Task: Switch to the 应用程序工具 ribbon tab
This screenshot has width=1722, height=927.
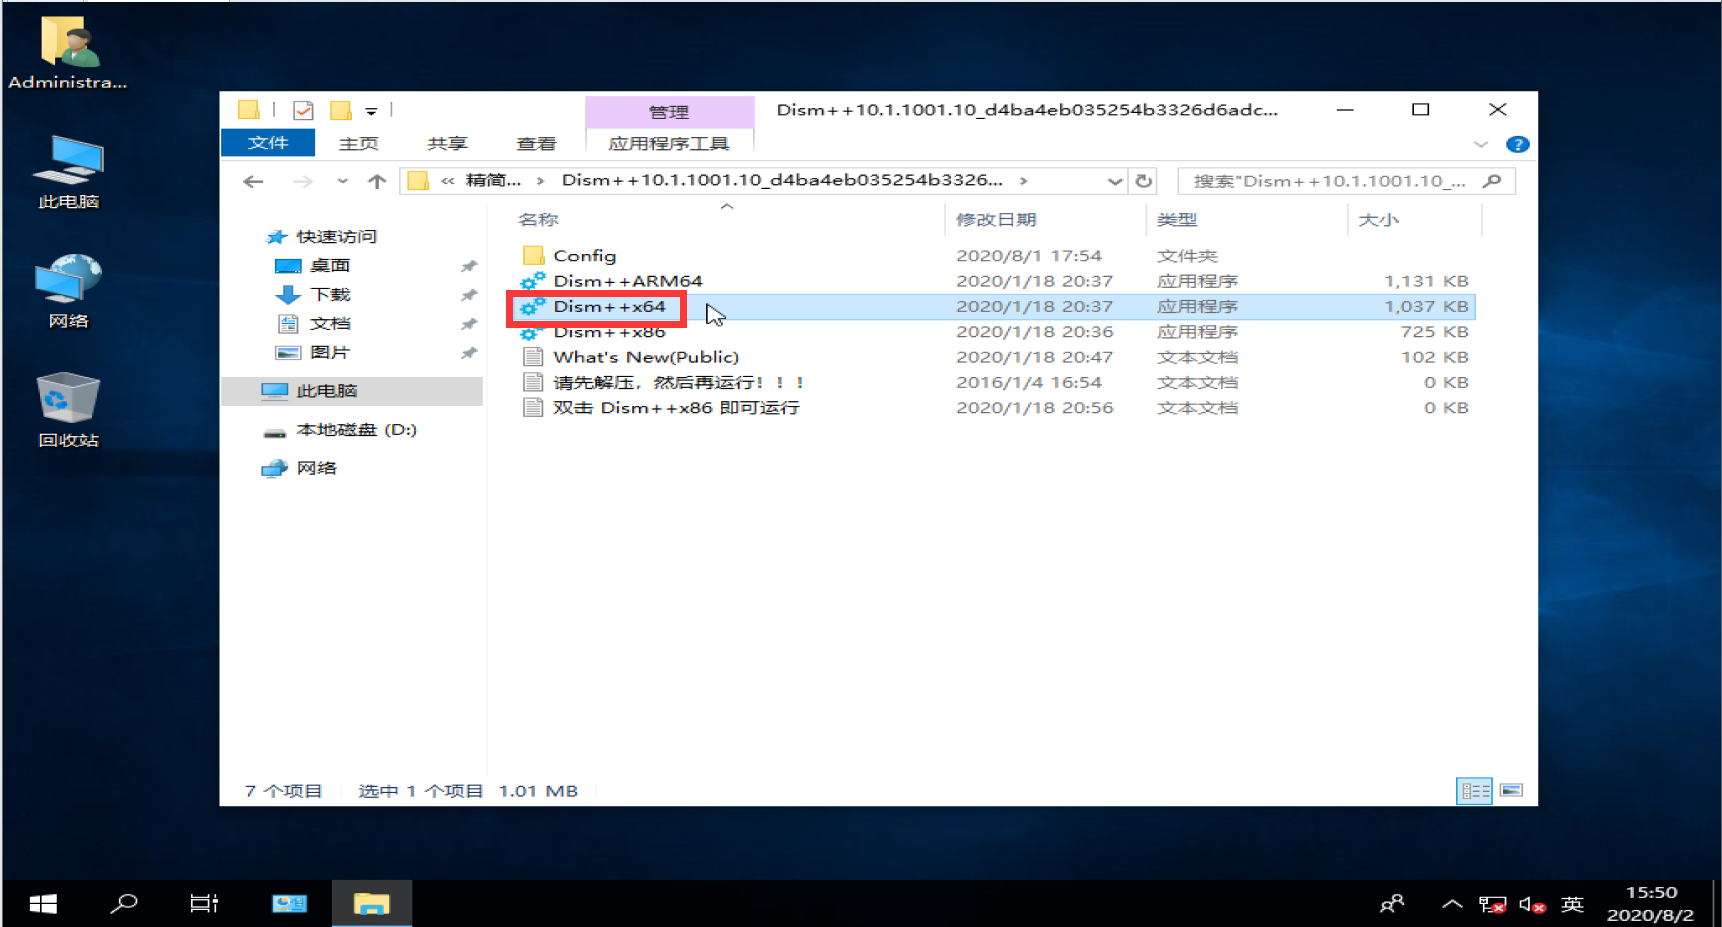Action: click(669, 143)
